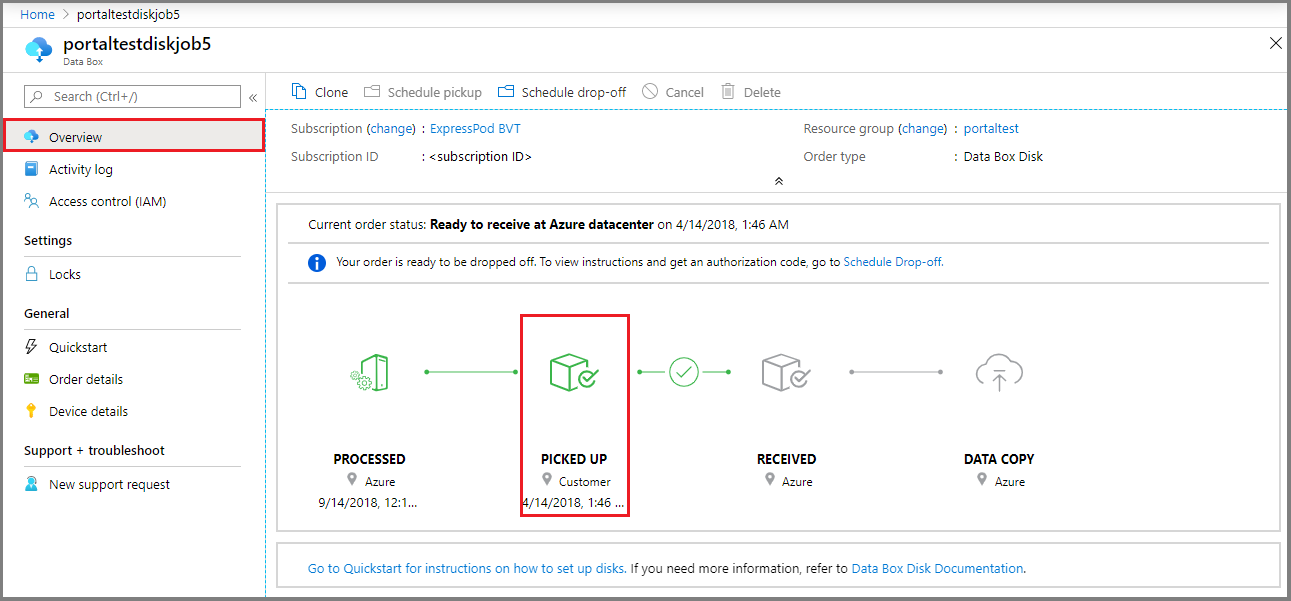Open the ExpressPod BVT subscription link
Viewport: 1291px width, 601px height.
tap(475, 129)
